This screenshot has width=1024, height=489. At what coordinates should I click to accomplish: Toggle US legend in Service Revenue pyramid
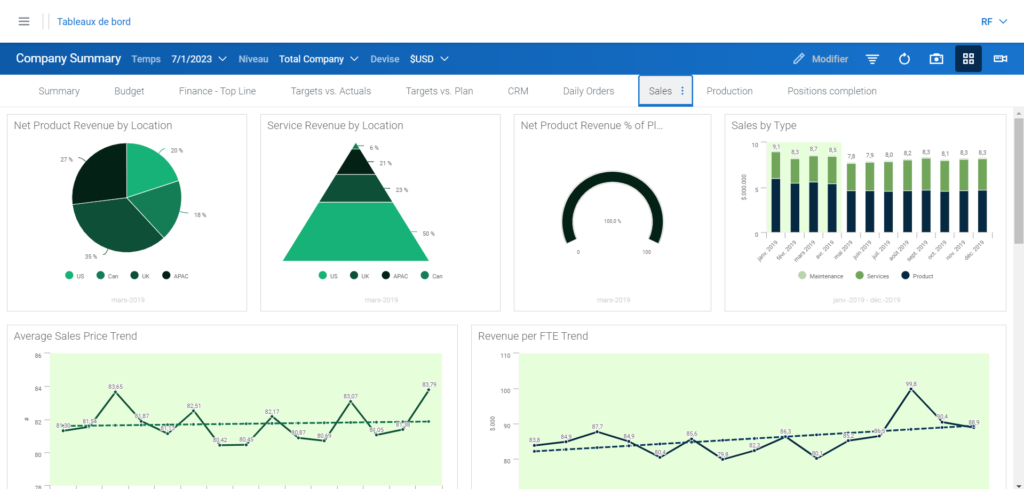328,276
